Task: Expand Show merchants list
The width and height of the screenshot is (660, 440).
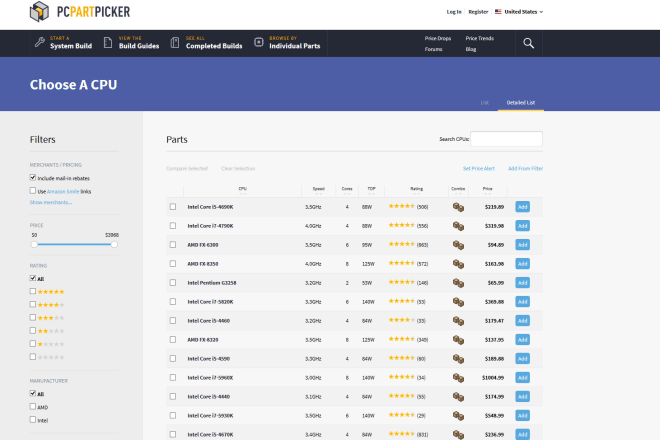Action: point(51,203)
